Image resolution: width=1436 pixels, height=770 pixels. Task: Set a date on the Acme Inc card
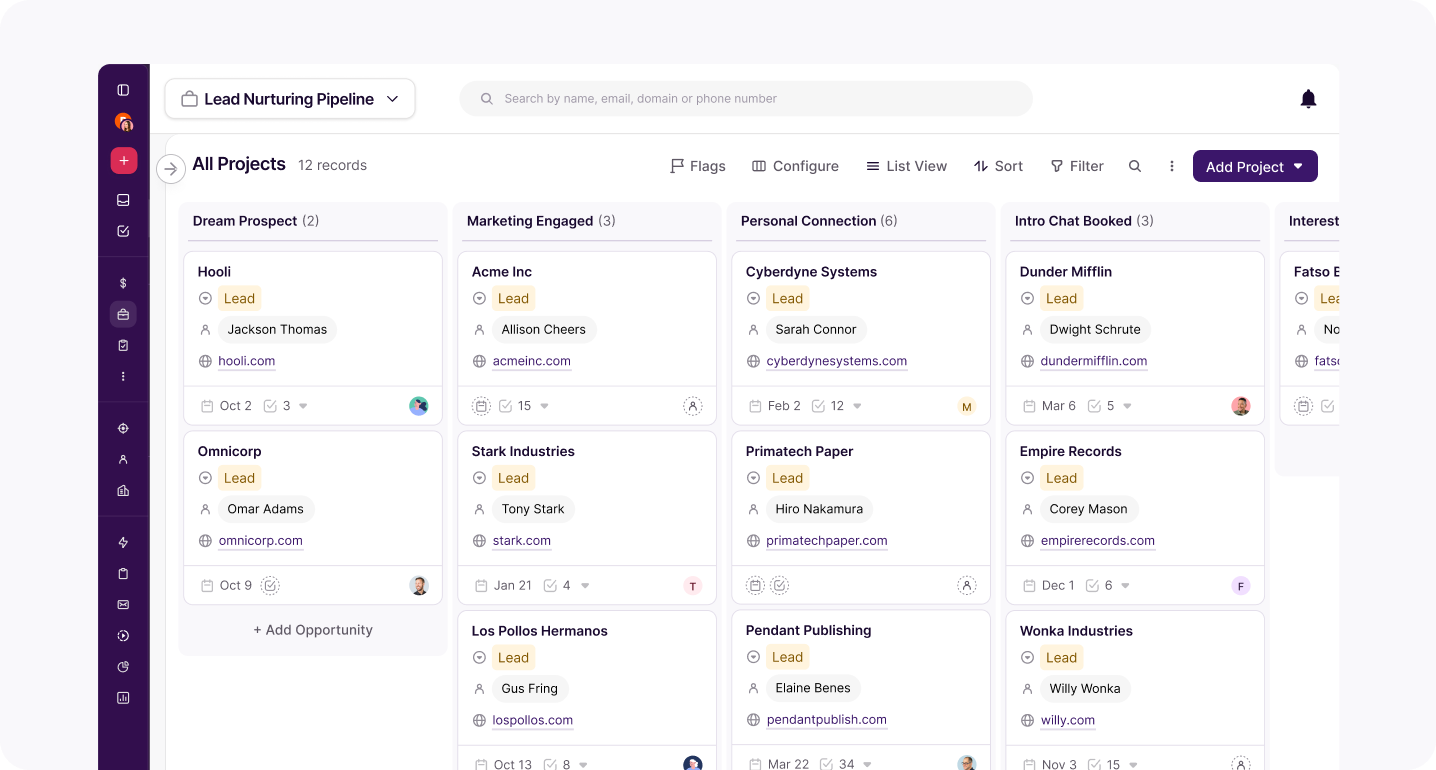tap(481, 406)
